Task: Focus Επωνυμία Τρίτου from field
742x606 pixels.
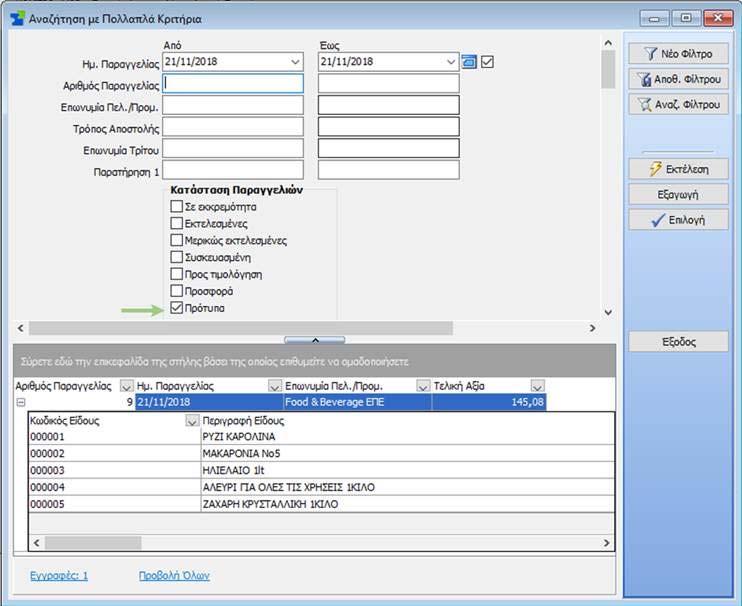Action: pos(233,148)
